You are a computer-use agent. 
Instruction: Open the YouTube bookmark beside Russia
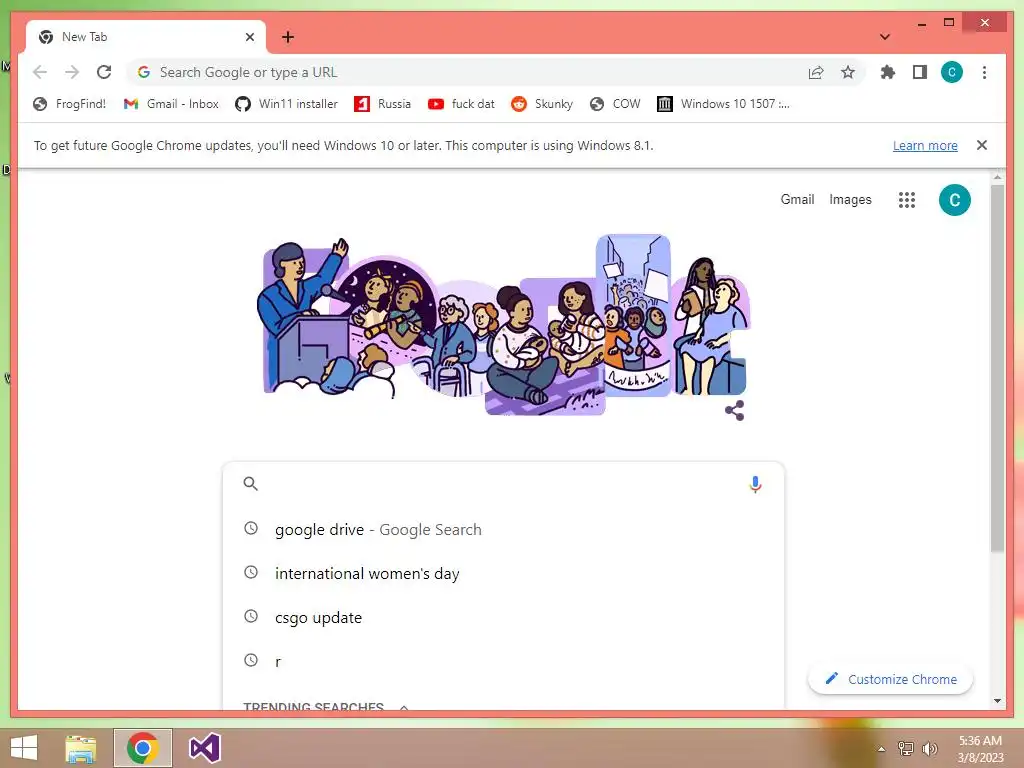click(x=461, y=104)
